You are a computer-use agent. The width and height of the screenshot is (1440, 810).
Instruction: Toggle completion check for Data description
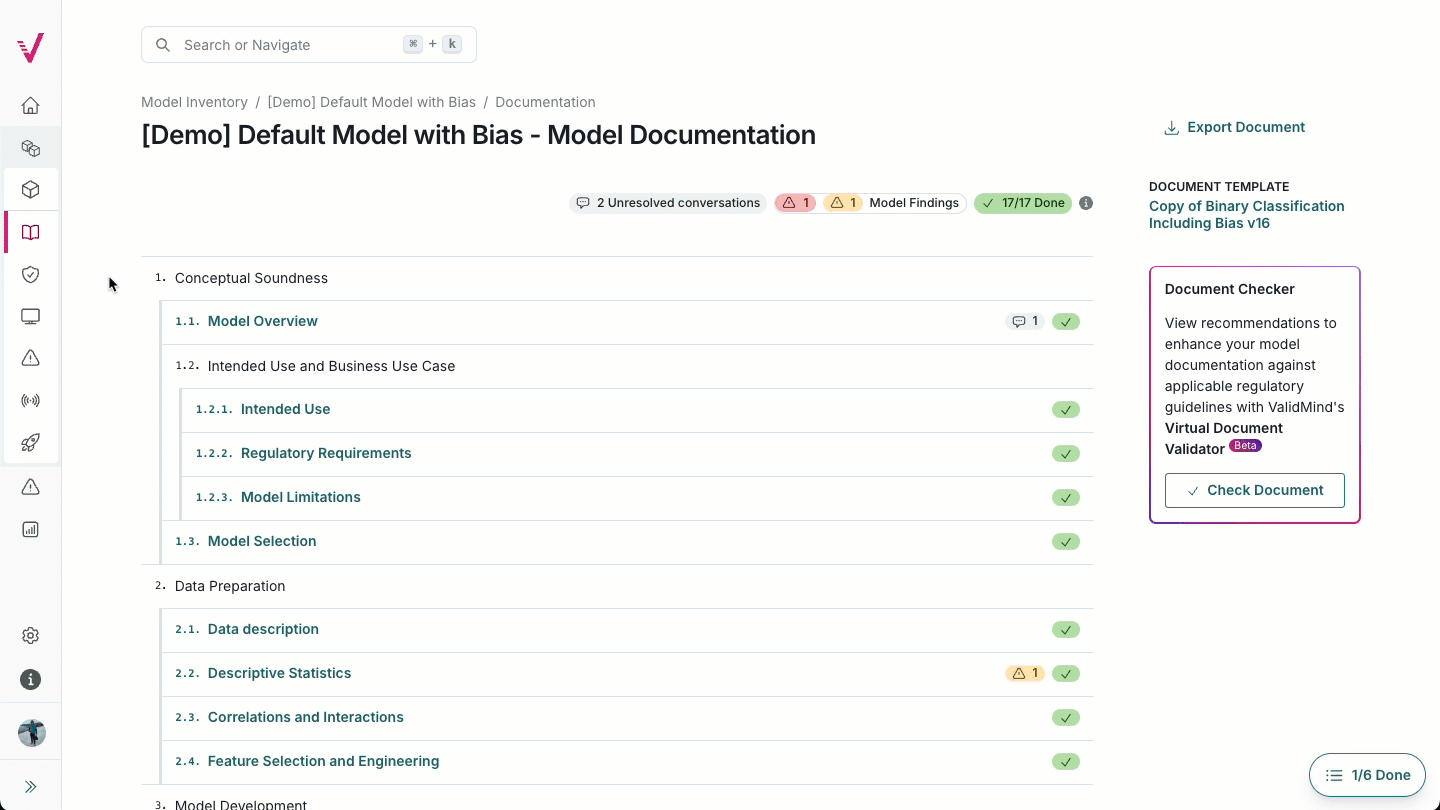[1065, 629]
